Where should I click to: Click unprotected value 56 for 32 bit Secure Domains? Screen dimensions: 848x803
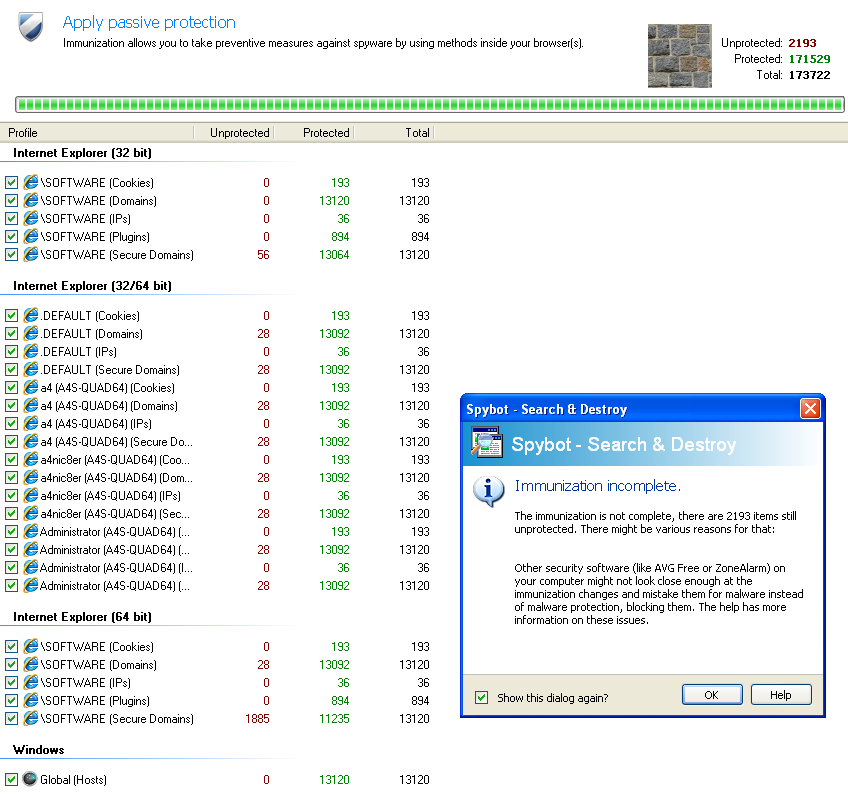(263, 255)
